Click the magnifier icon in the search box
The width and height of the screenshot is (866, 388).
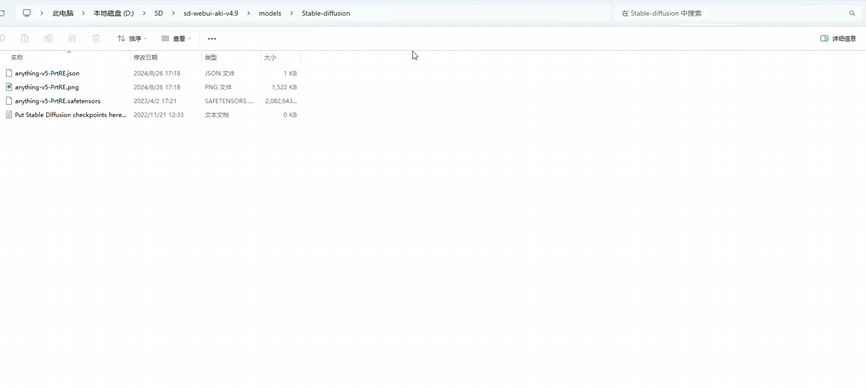[x=852, y=13]
